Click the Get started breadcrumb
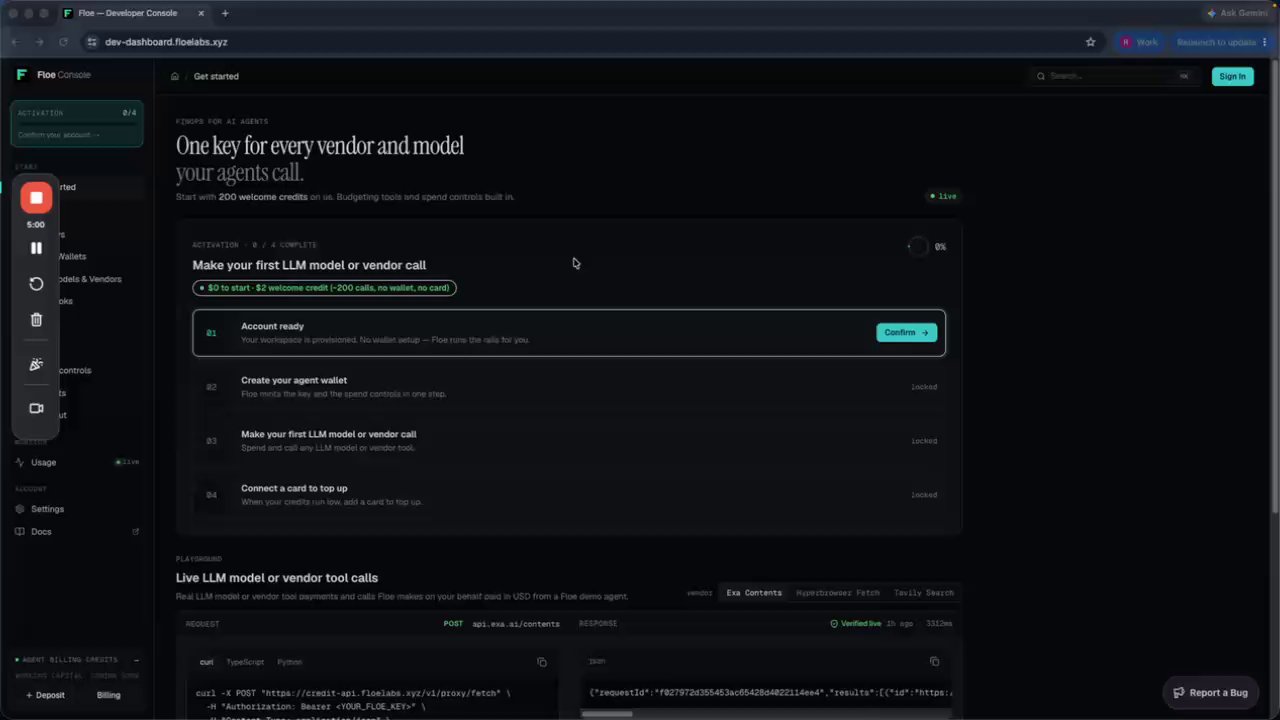1280x720 pixels. [216, 76]
